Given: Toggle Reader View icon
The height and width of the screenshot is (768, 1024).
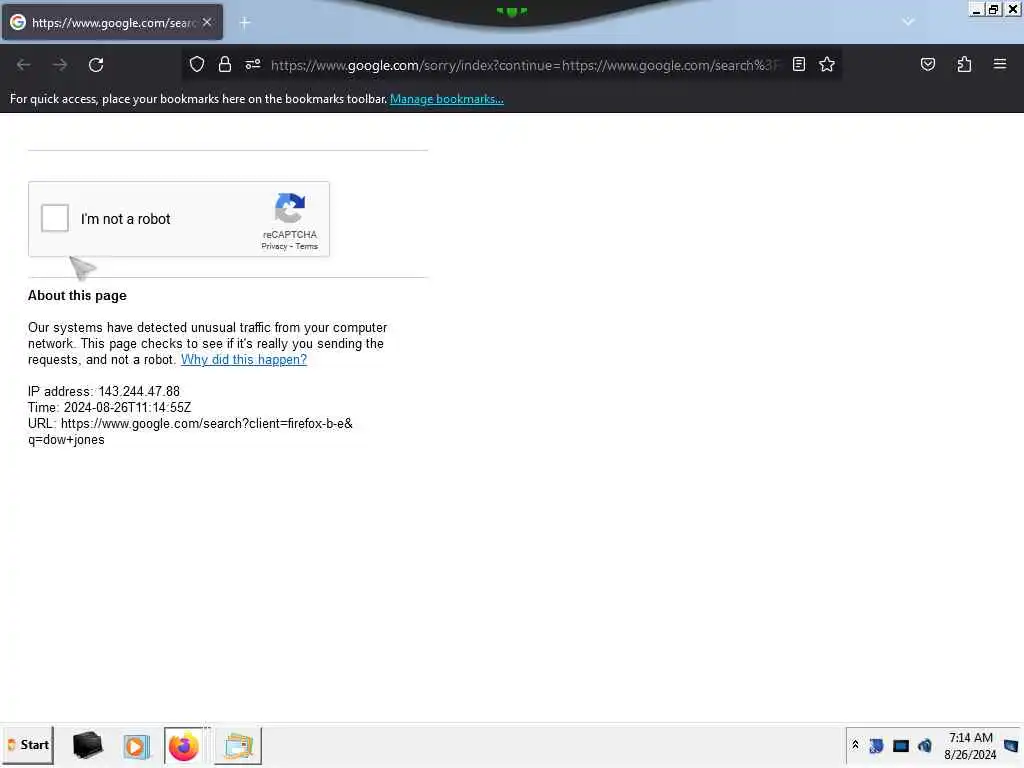Looking at the screenshot, I should [799, 64].
